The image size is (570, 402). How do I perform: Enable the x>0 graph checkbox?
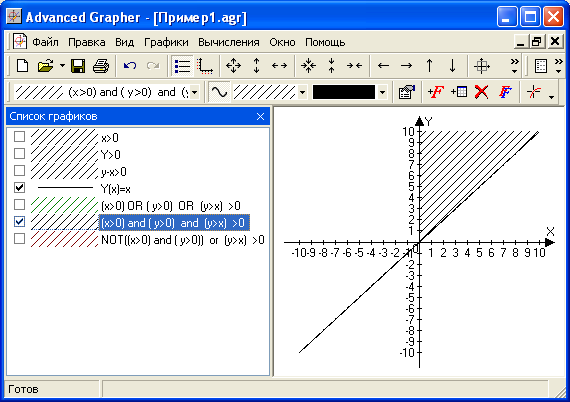click(x=19, y=136)
